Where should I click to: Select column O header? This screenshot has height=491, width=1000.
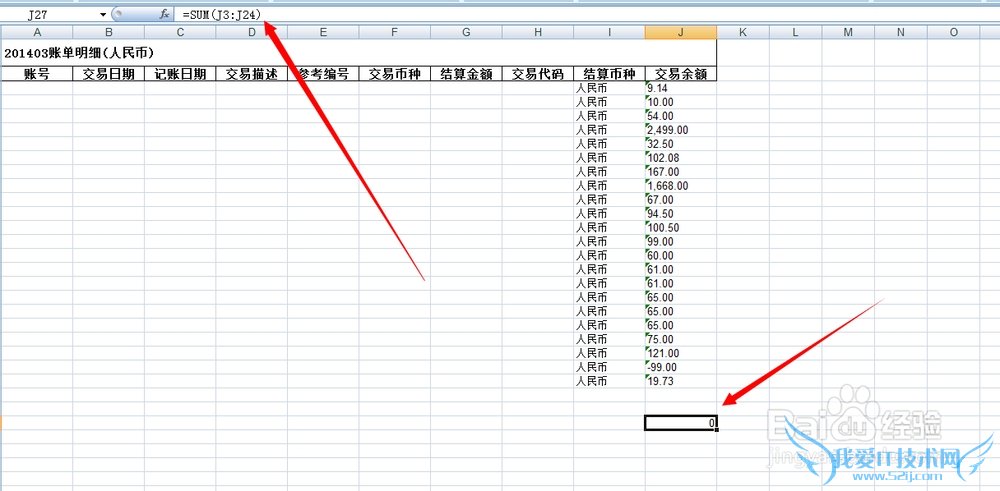(953, 33)
